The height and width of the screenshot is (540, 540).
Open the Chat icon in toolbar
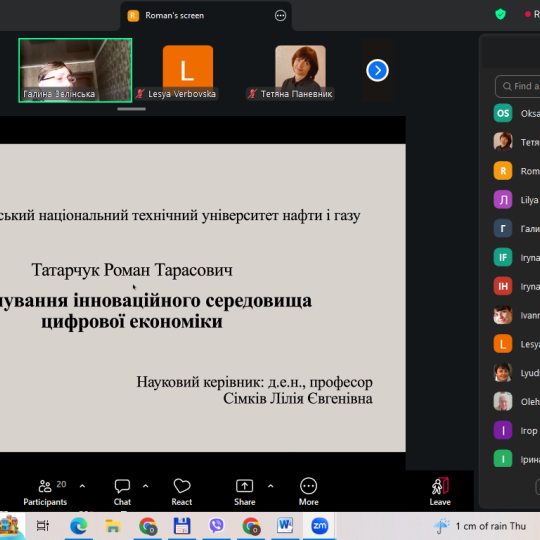(122, 486)
